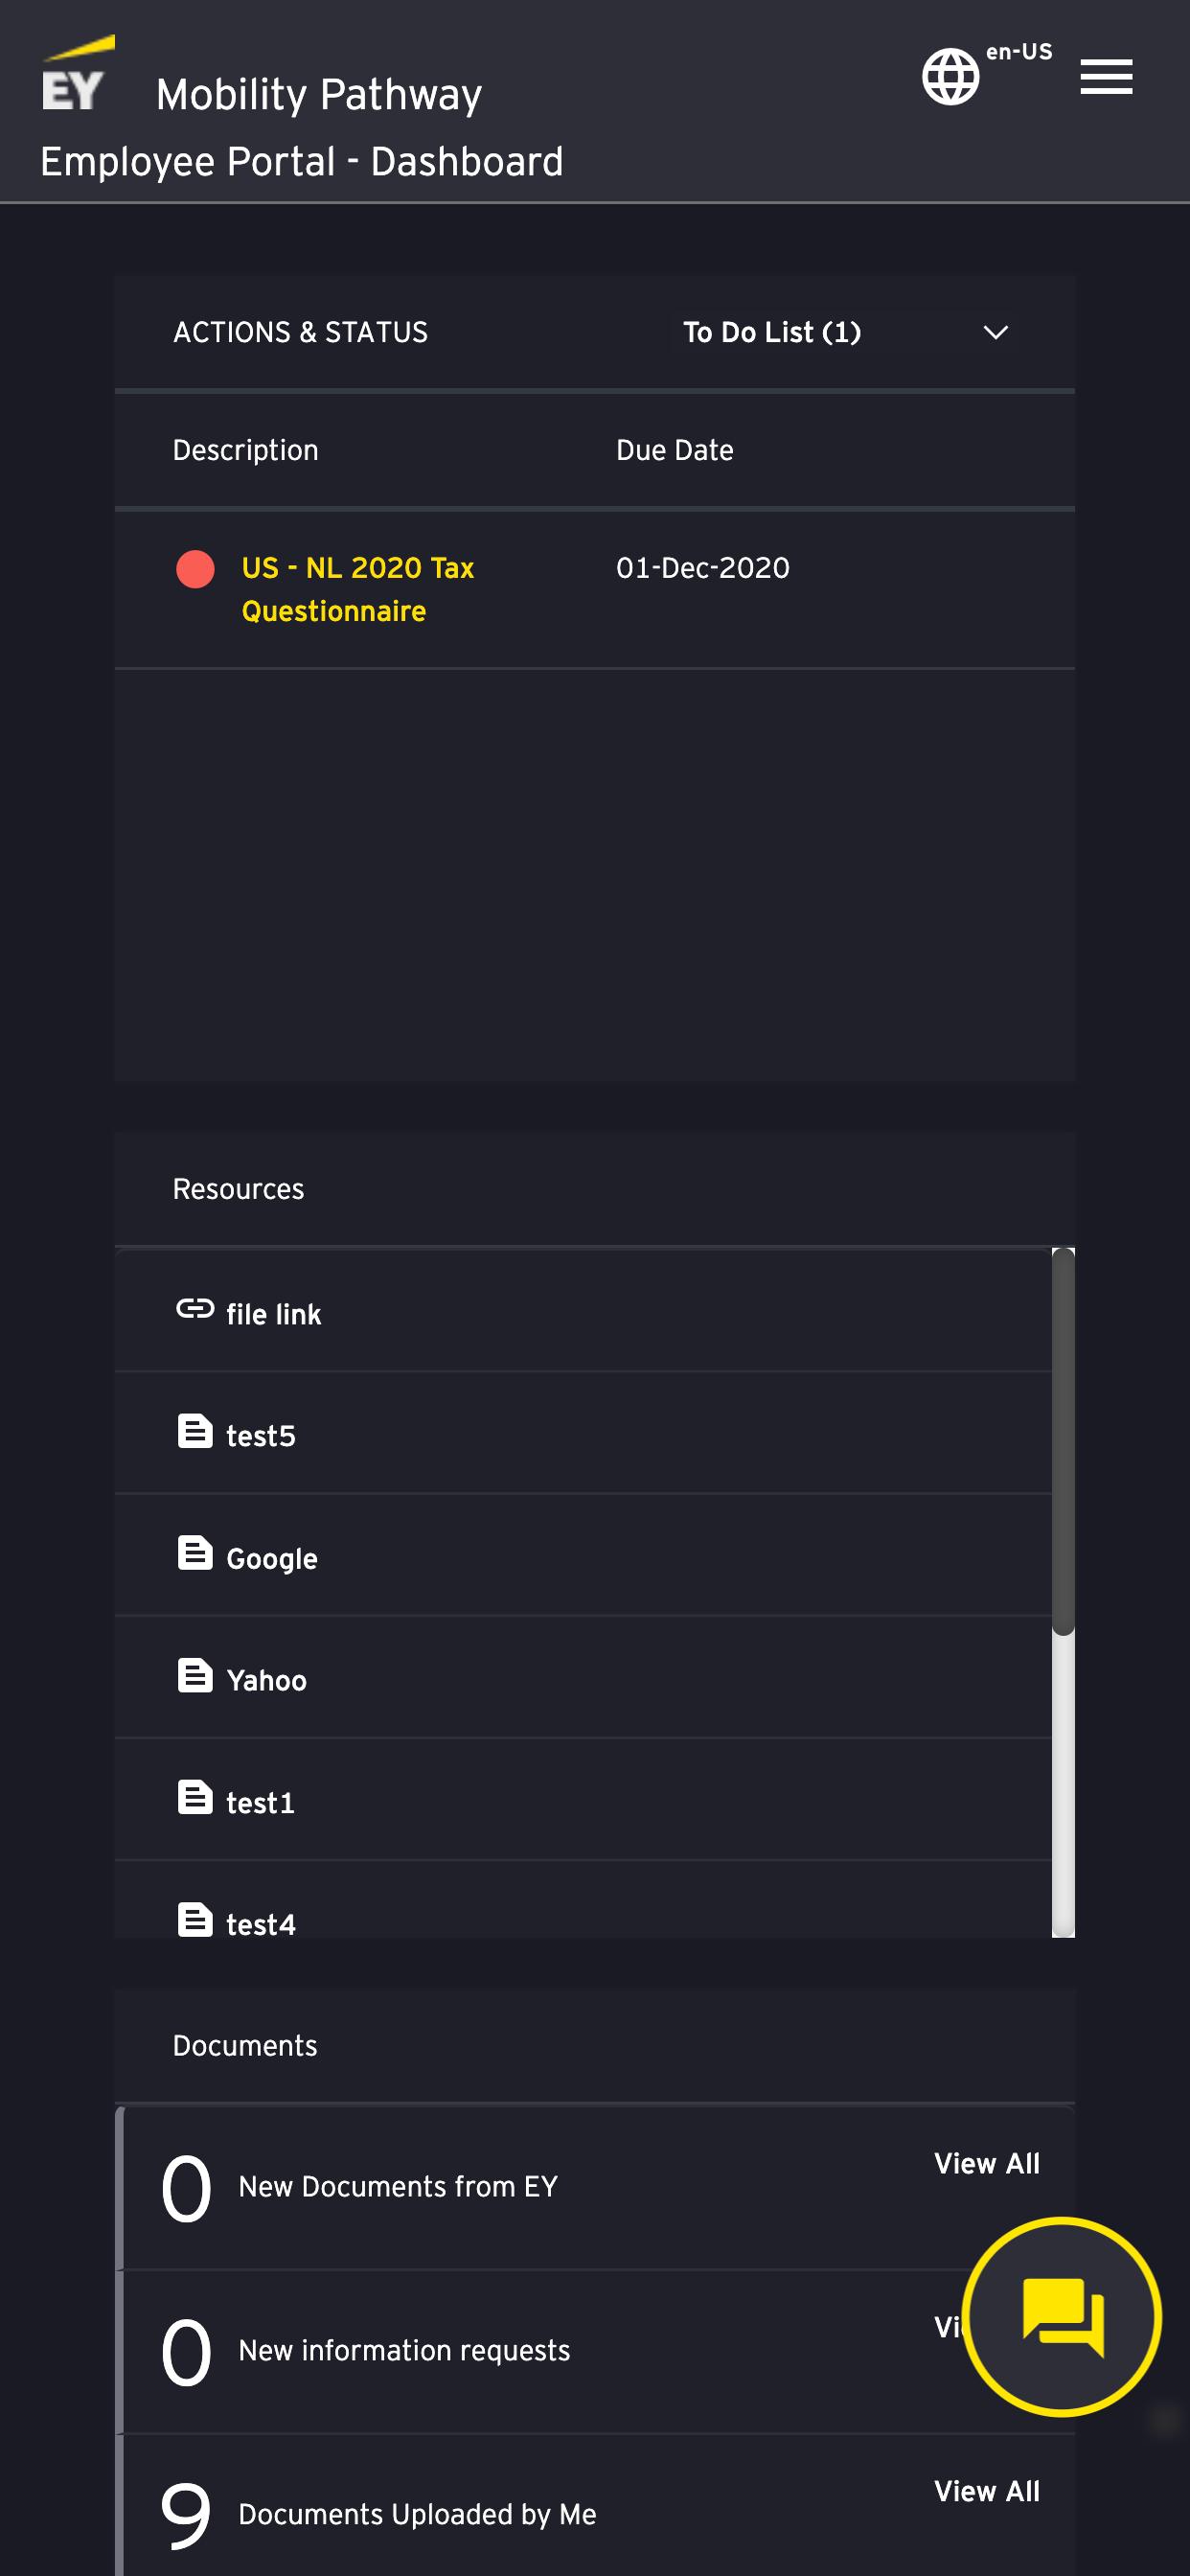Screen dimensions: 1190x2576
Task: Click the EY logo
Action: click(x=78, y=73)
